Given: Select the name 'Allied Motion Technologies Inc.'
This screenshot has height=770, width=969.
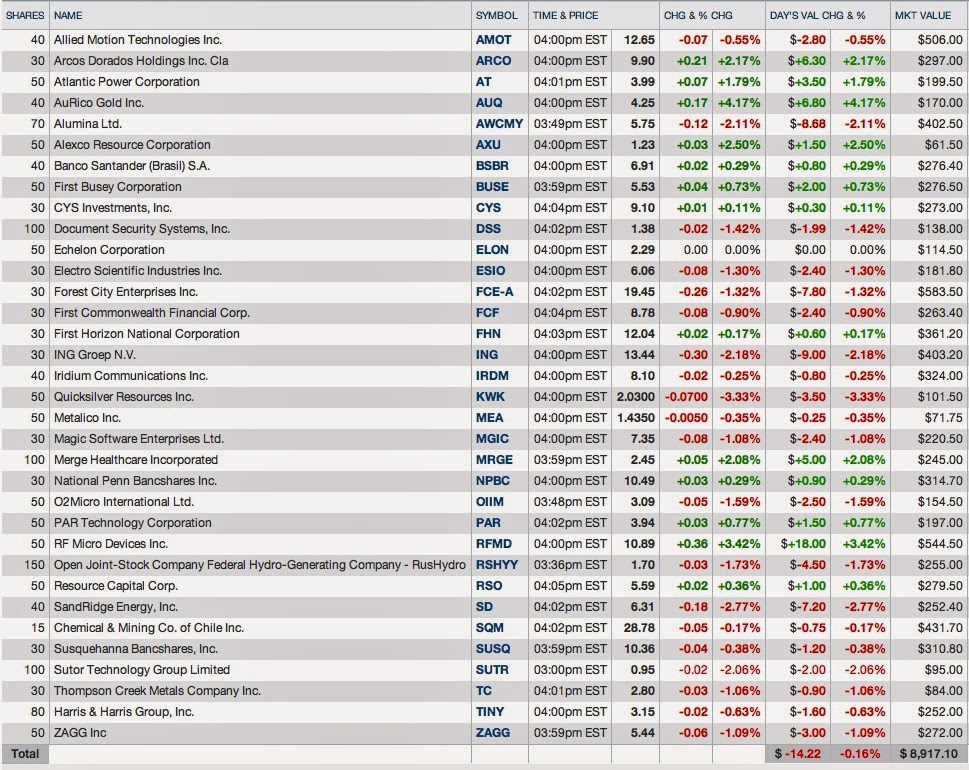Looking at the screenshot, I should click(138, 40).
